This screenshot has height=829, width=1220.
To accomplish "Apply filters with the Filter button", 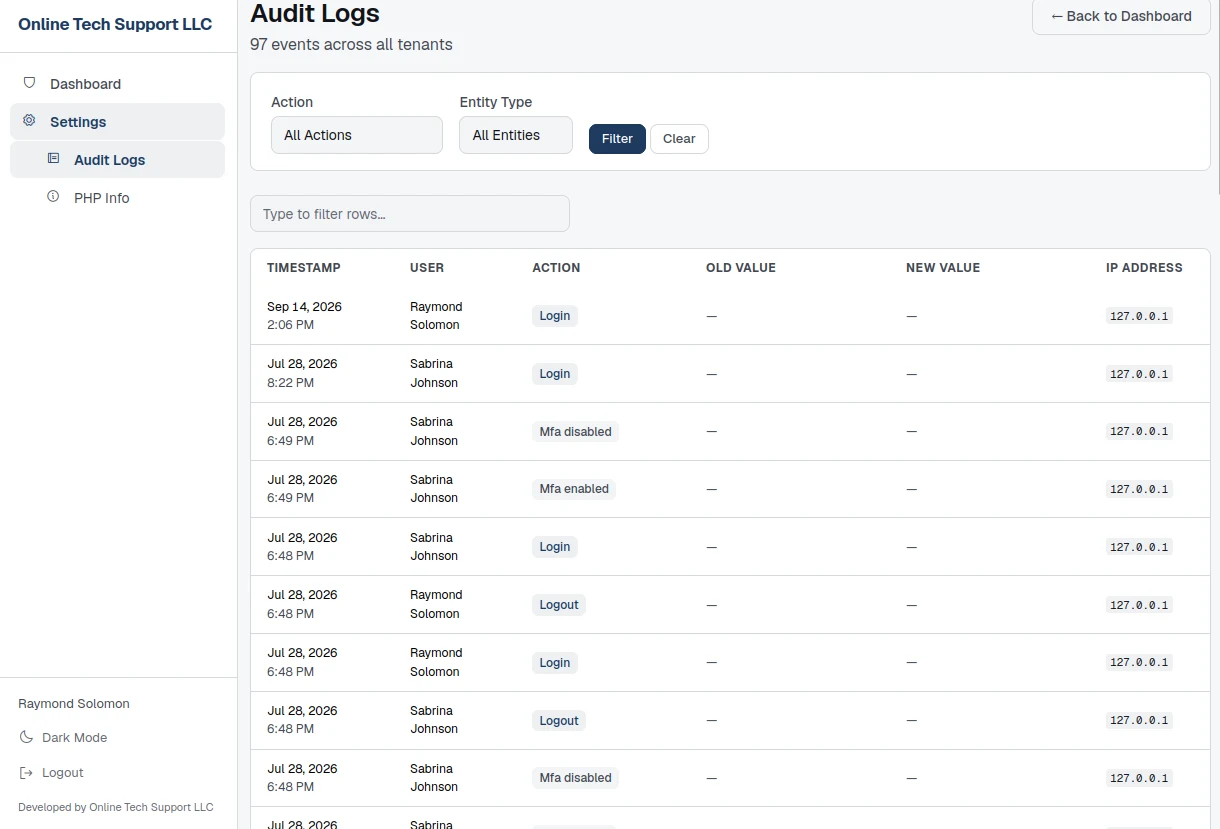I will pyautogui.click(x=617, y=139).
